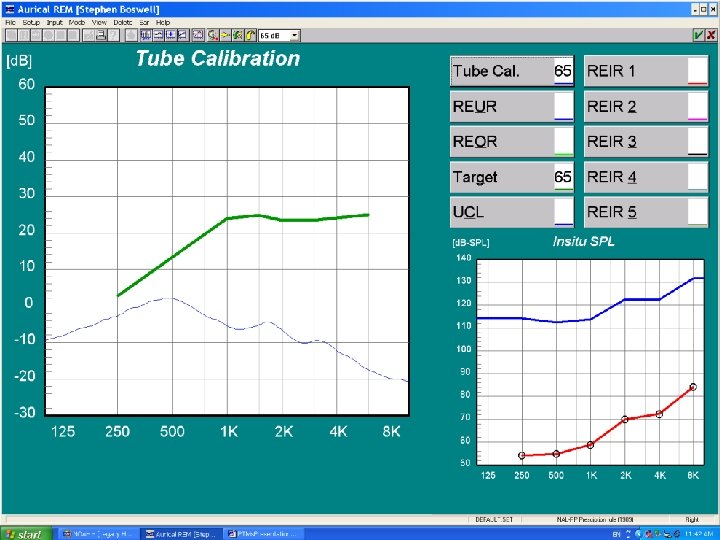This screenshot has height=540, width=720.
Task: Click the 2K circle marker on red Insitu curve
Action: click(x=624, y=419)
